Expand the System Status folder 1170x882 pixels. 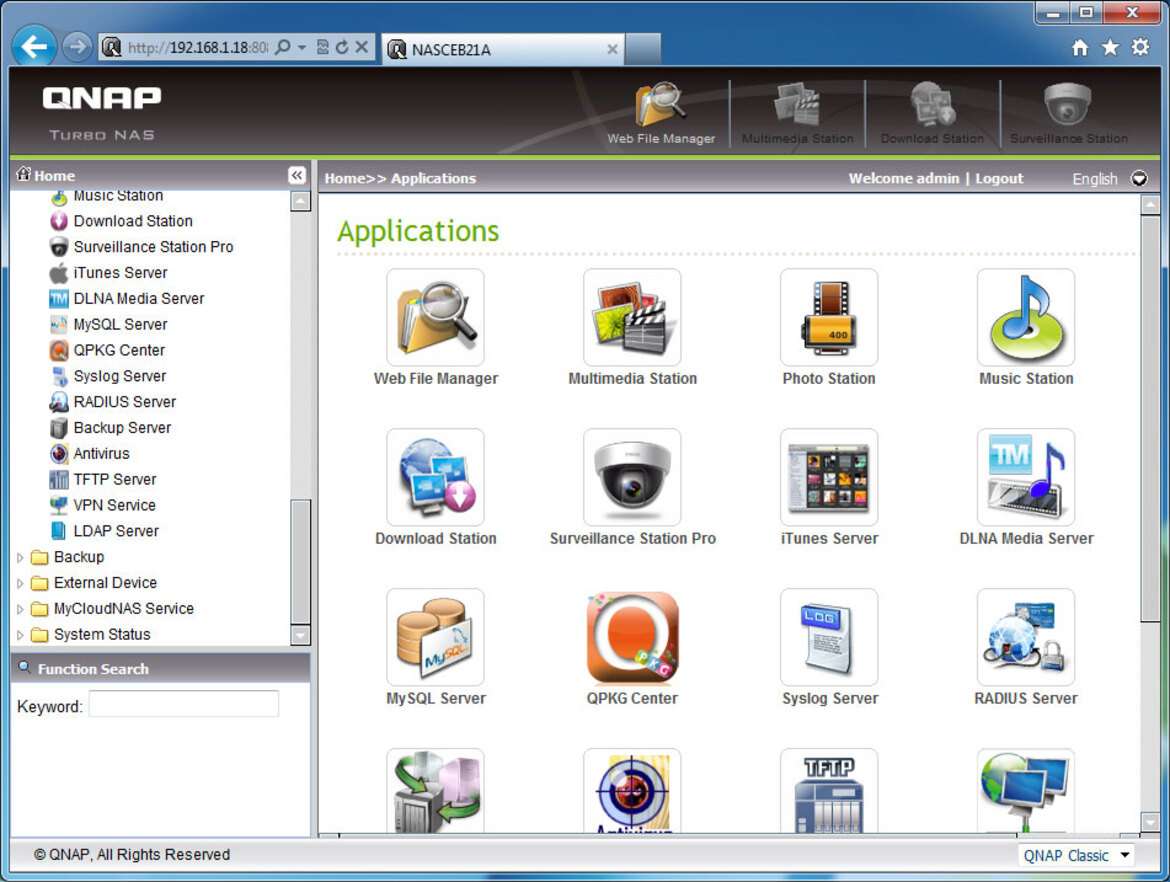click(20, 635)
